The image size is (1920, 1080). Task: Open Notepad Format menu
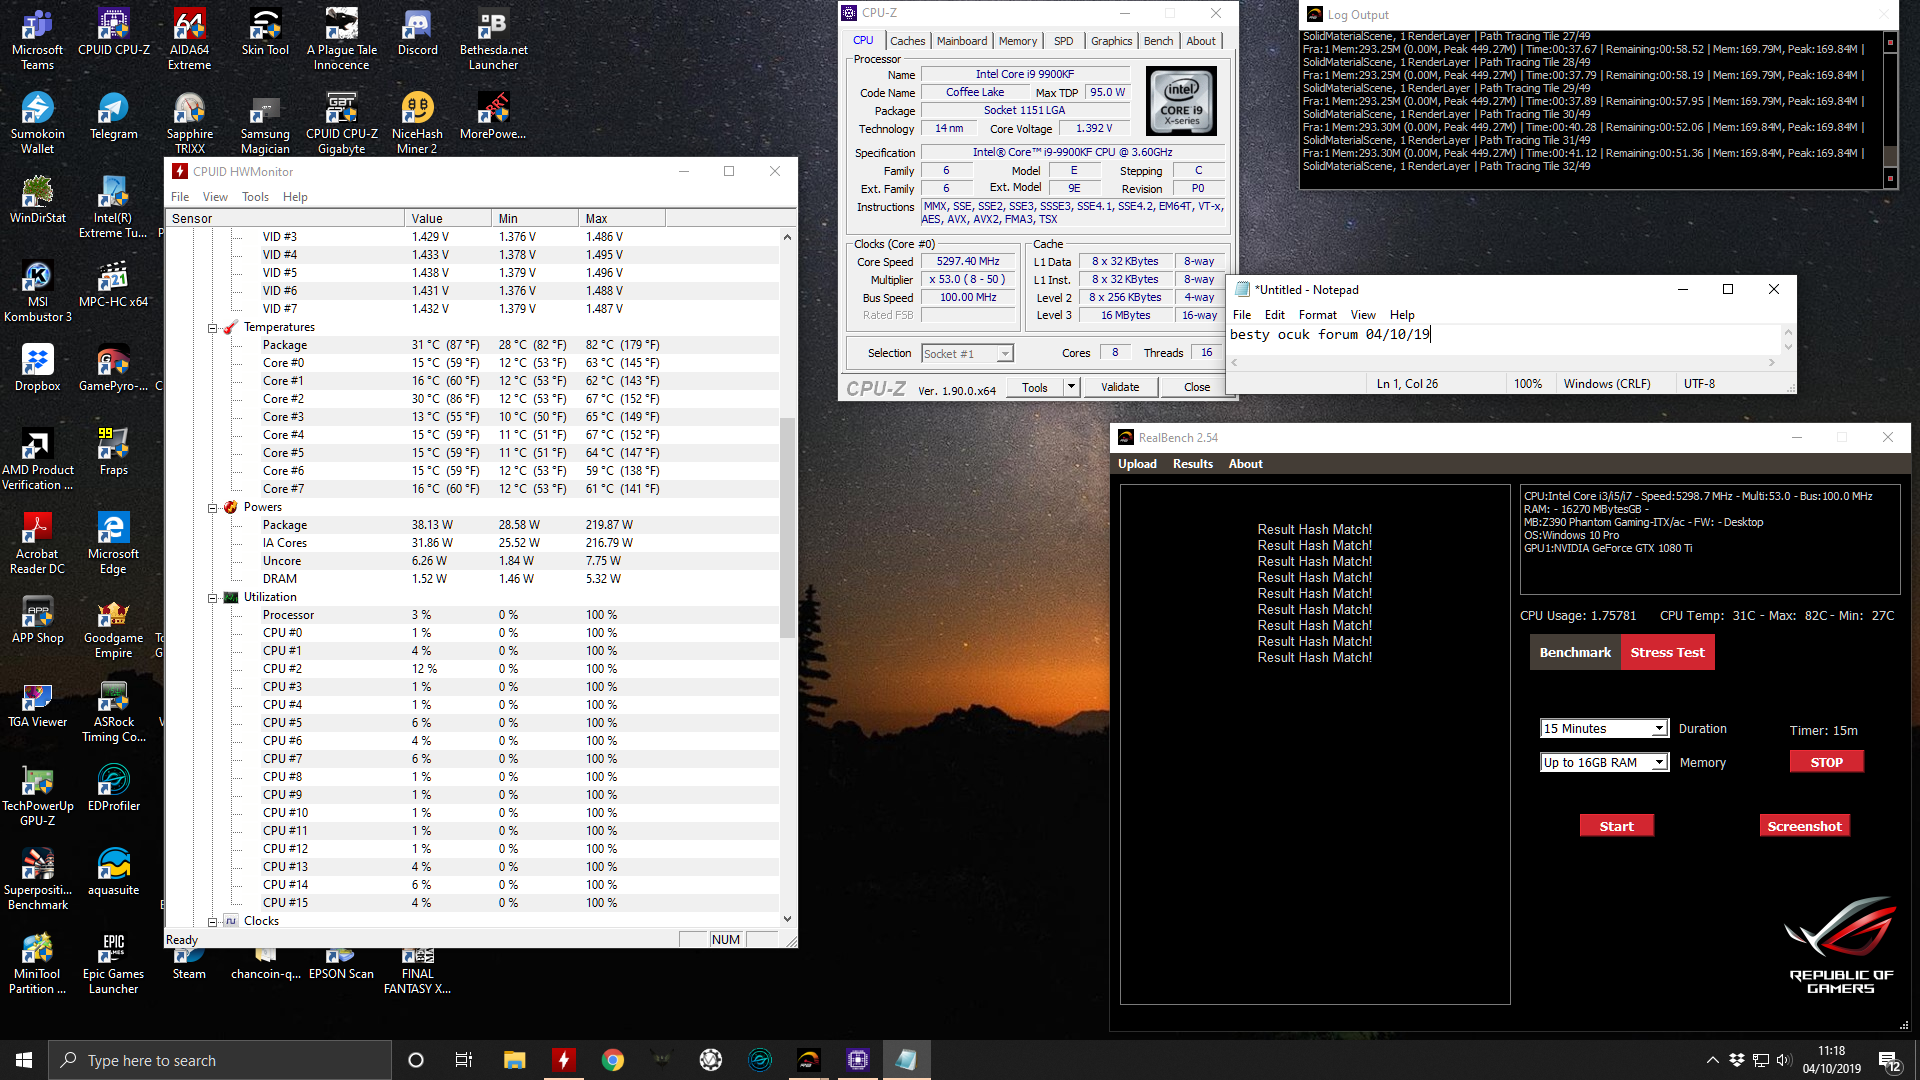click(1317, 315)
